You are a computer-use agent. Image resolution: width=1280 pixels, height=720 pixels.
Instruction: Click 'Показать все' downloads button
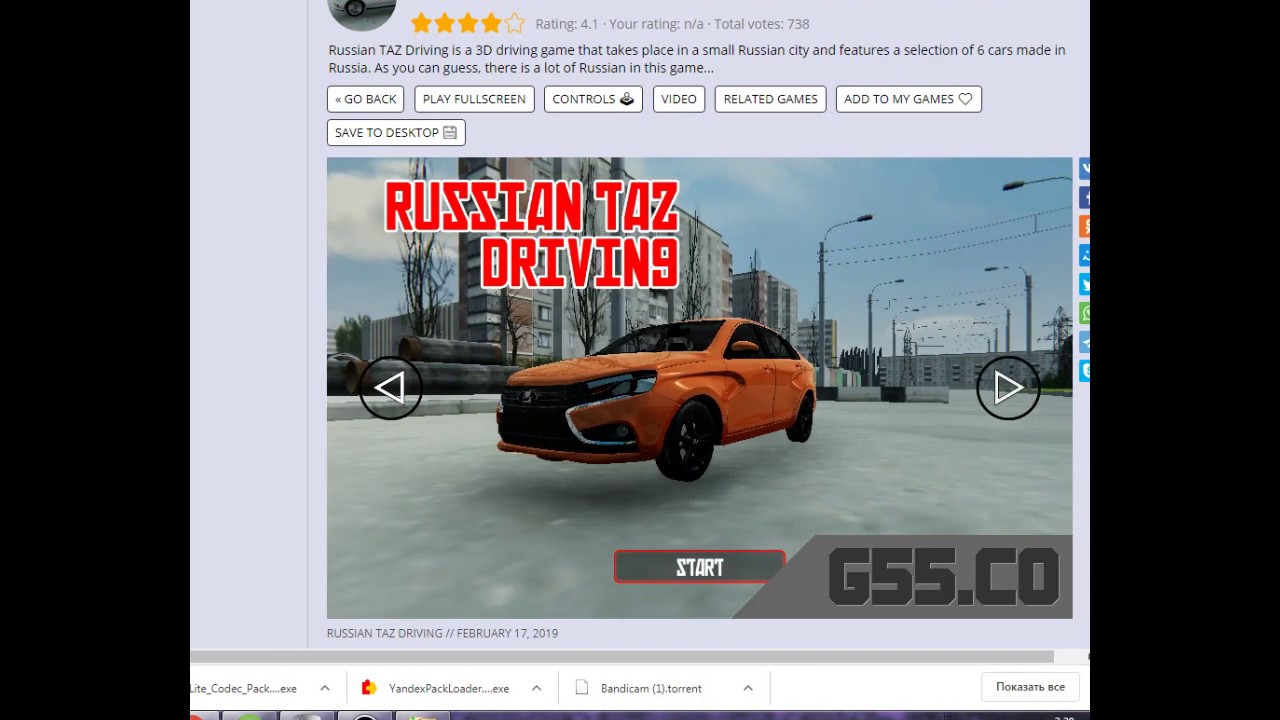tap(1030, 687)
